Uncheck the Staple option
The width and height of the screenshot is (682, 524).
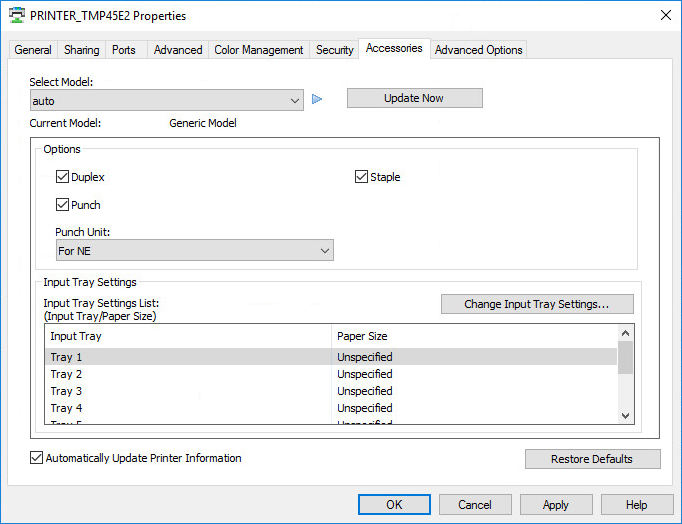[x=362, y=177]
